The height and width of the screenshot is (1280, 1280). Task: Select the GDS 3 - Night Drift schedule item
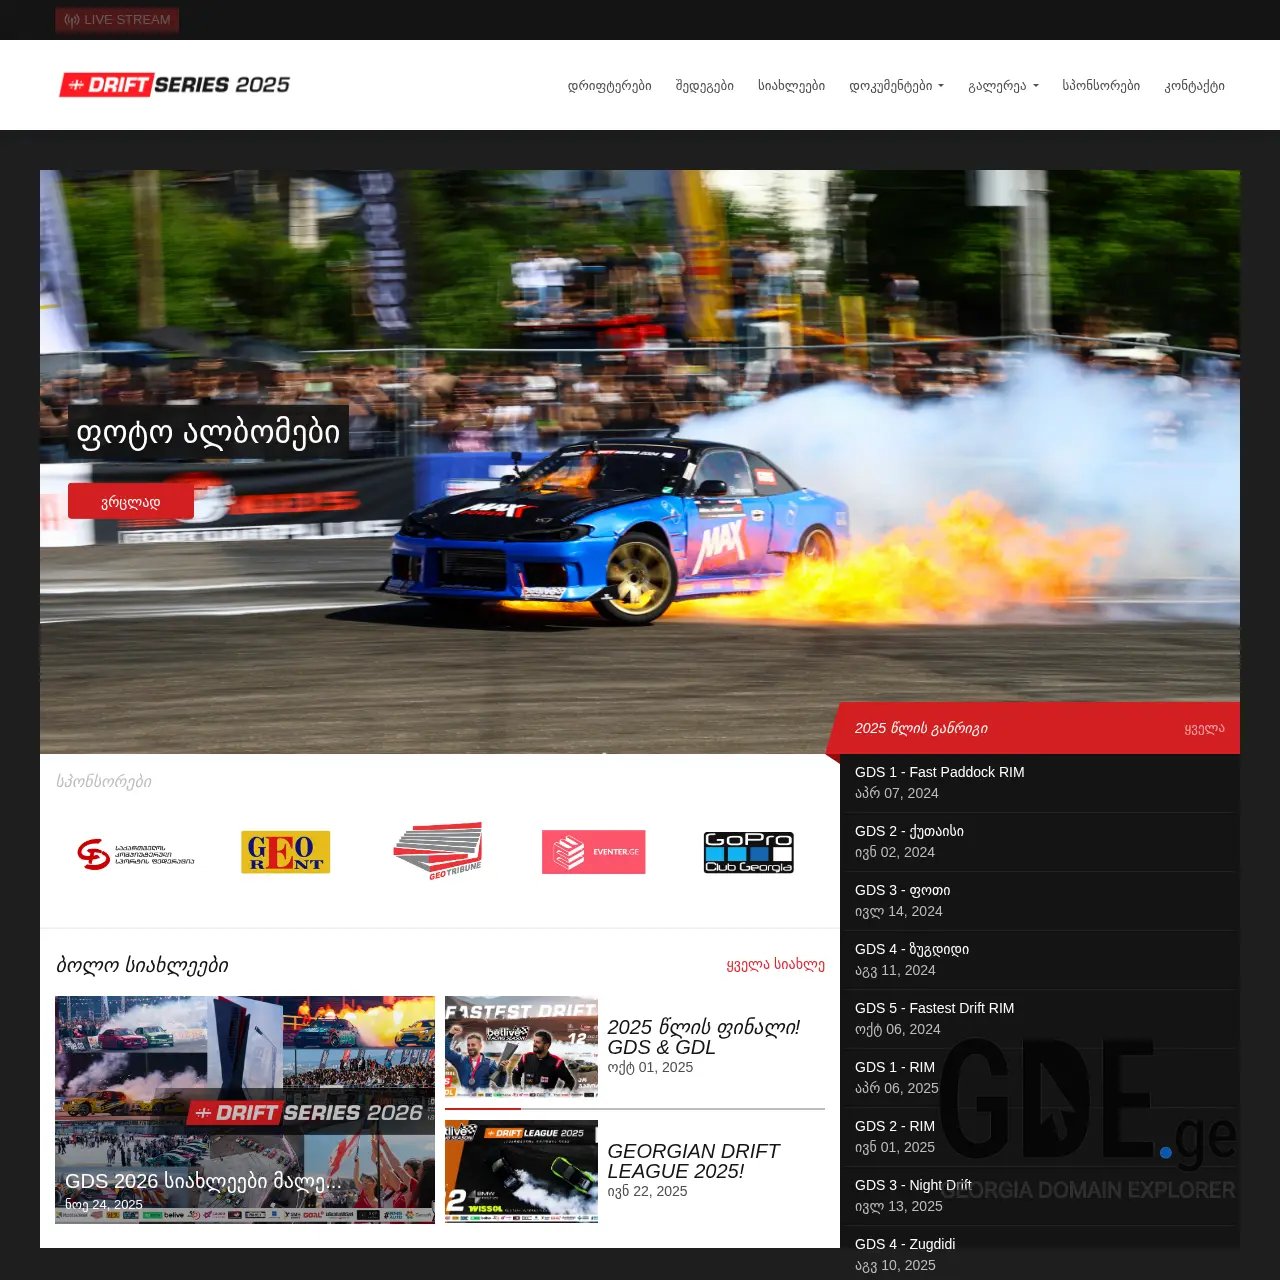click(x=913, y=1184)
